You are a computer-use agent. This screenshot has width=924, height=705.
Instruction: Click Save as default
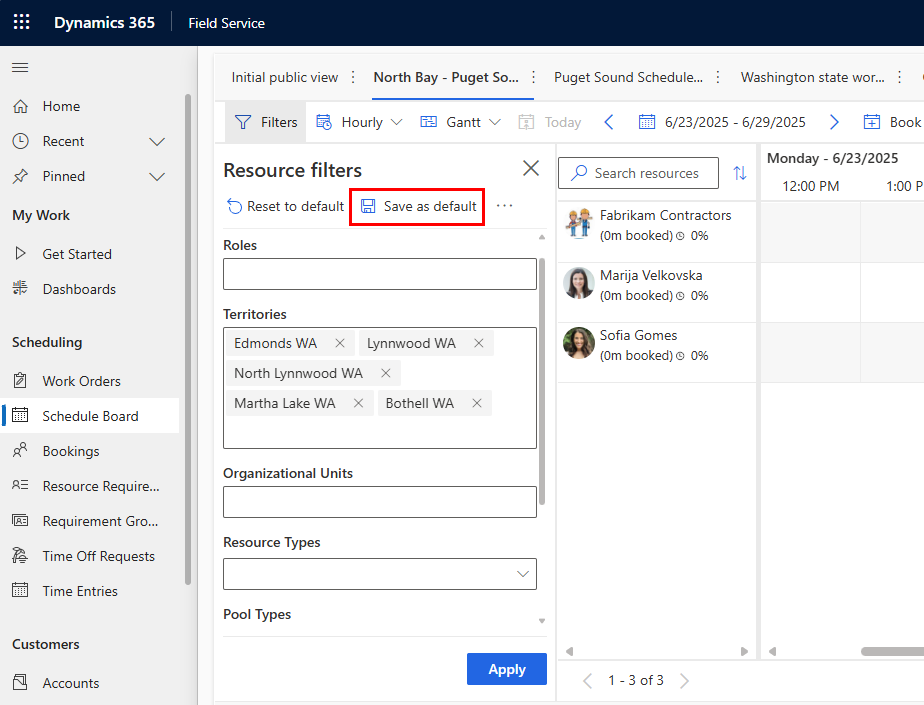tap(418, 206)
